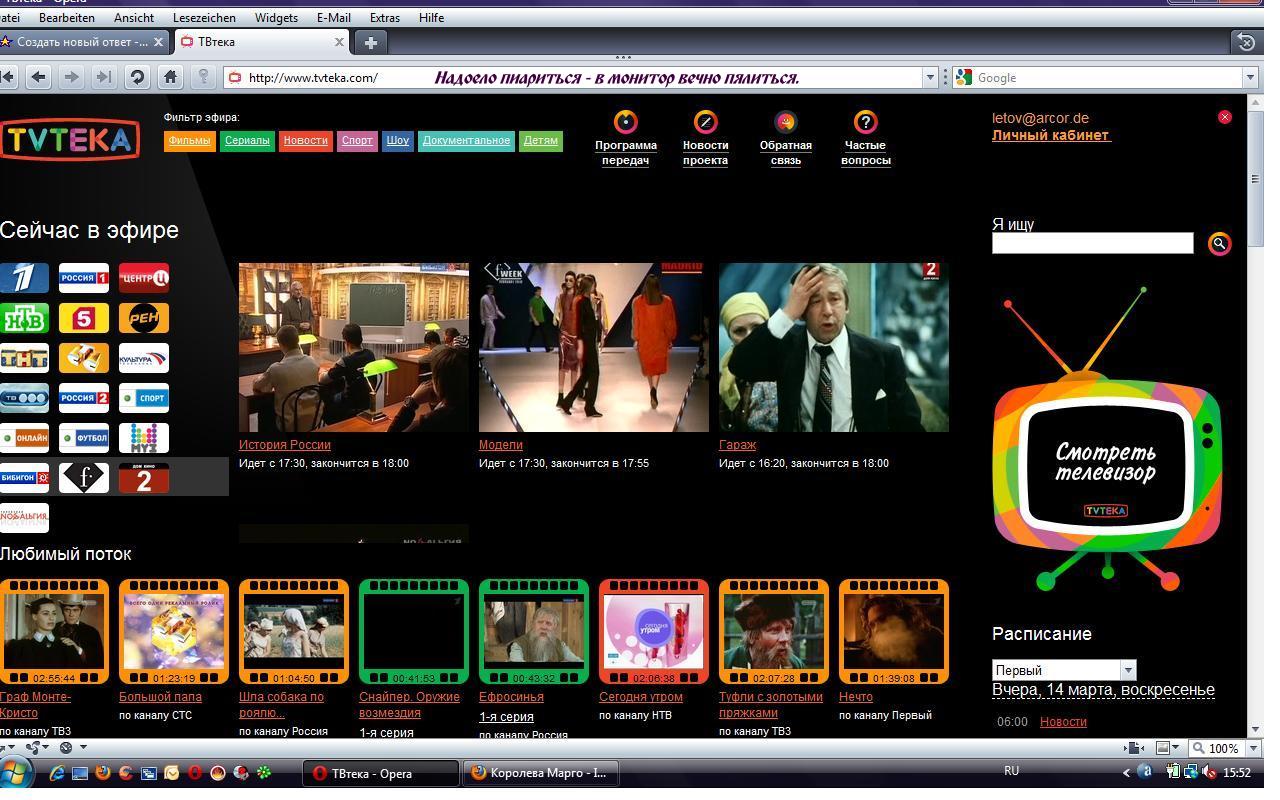Open the Личный кабинет link

point(1051,135)
